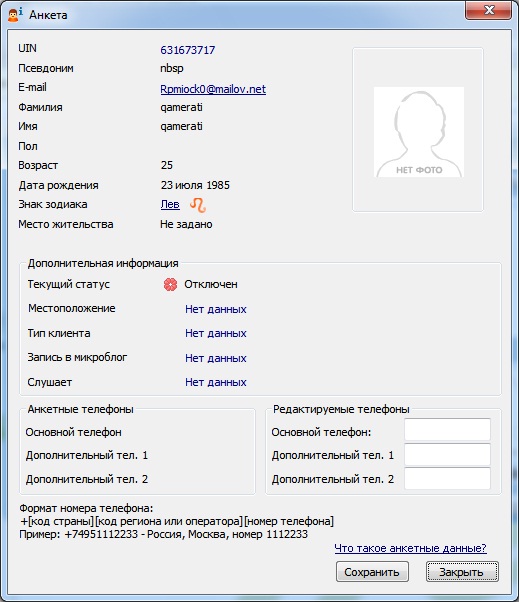Image resolution: width=519 pixels, height=602 pixels.
Task: Open the Rpmiock0@mailov.net email link
Action: (213, 89)
